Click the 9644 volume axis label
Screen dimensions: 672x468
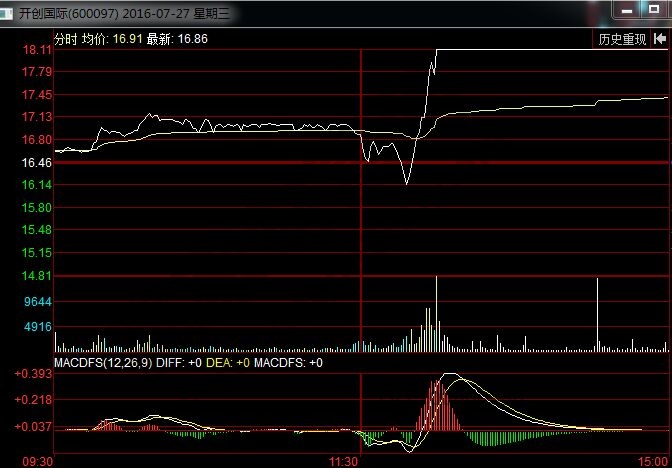(38, 301)
